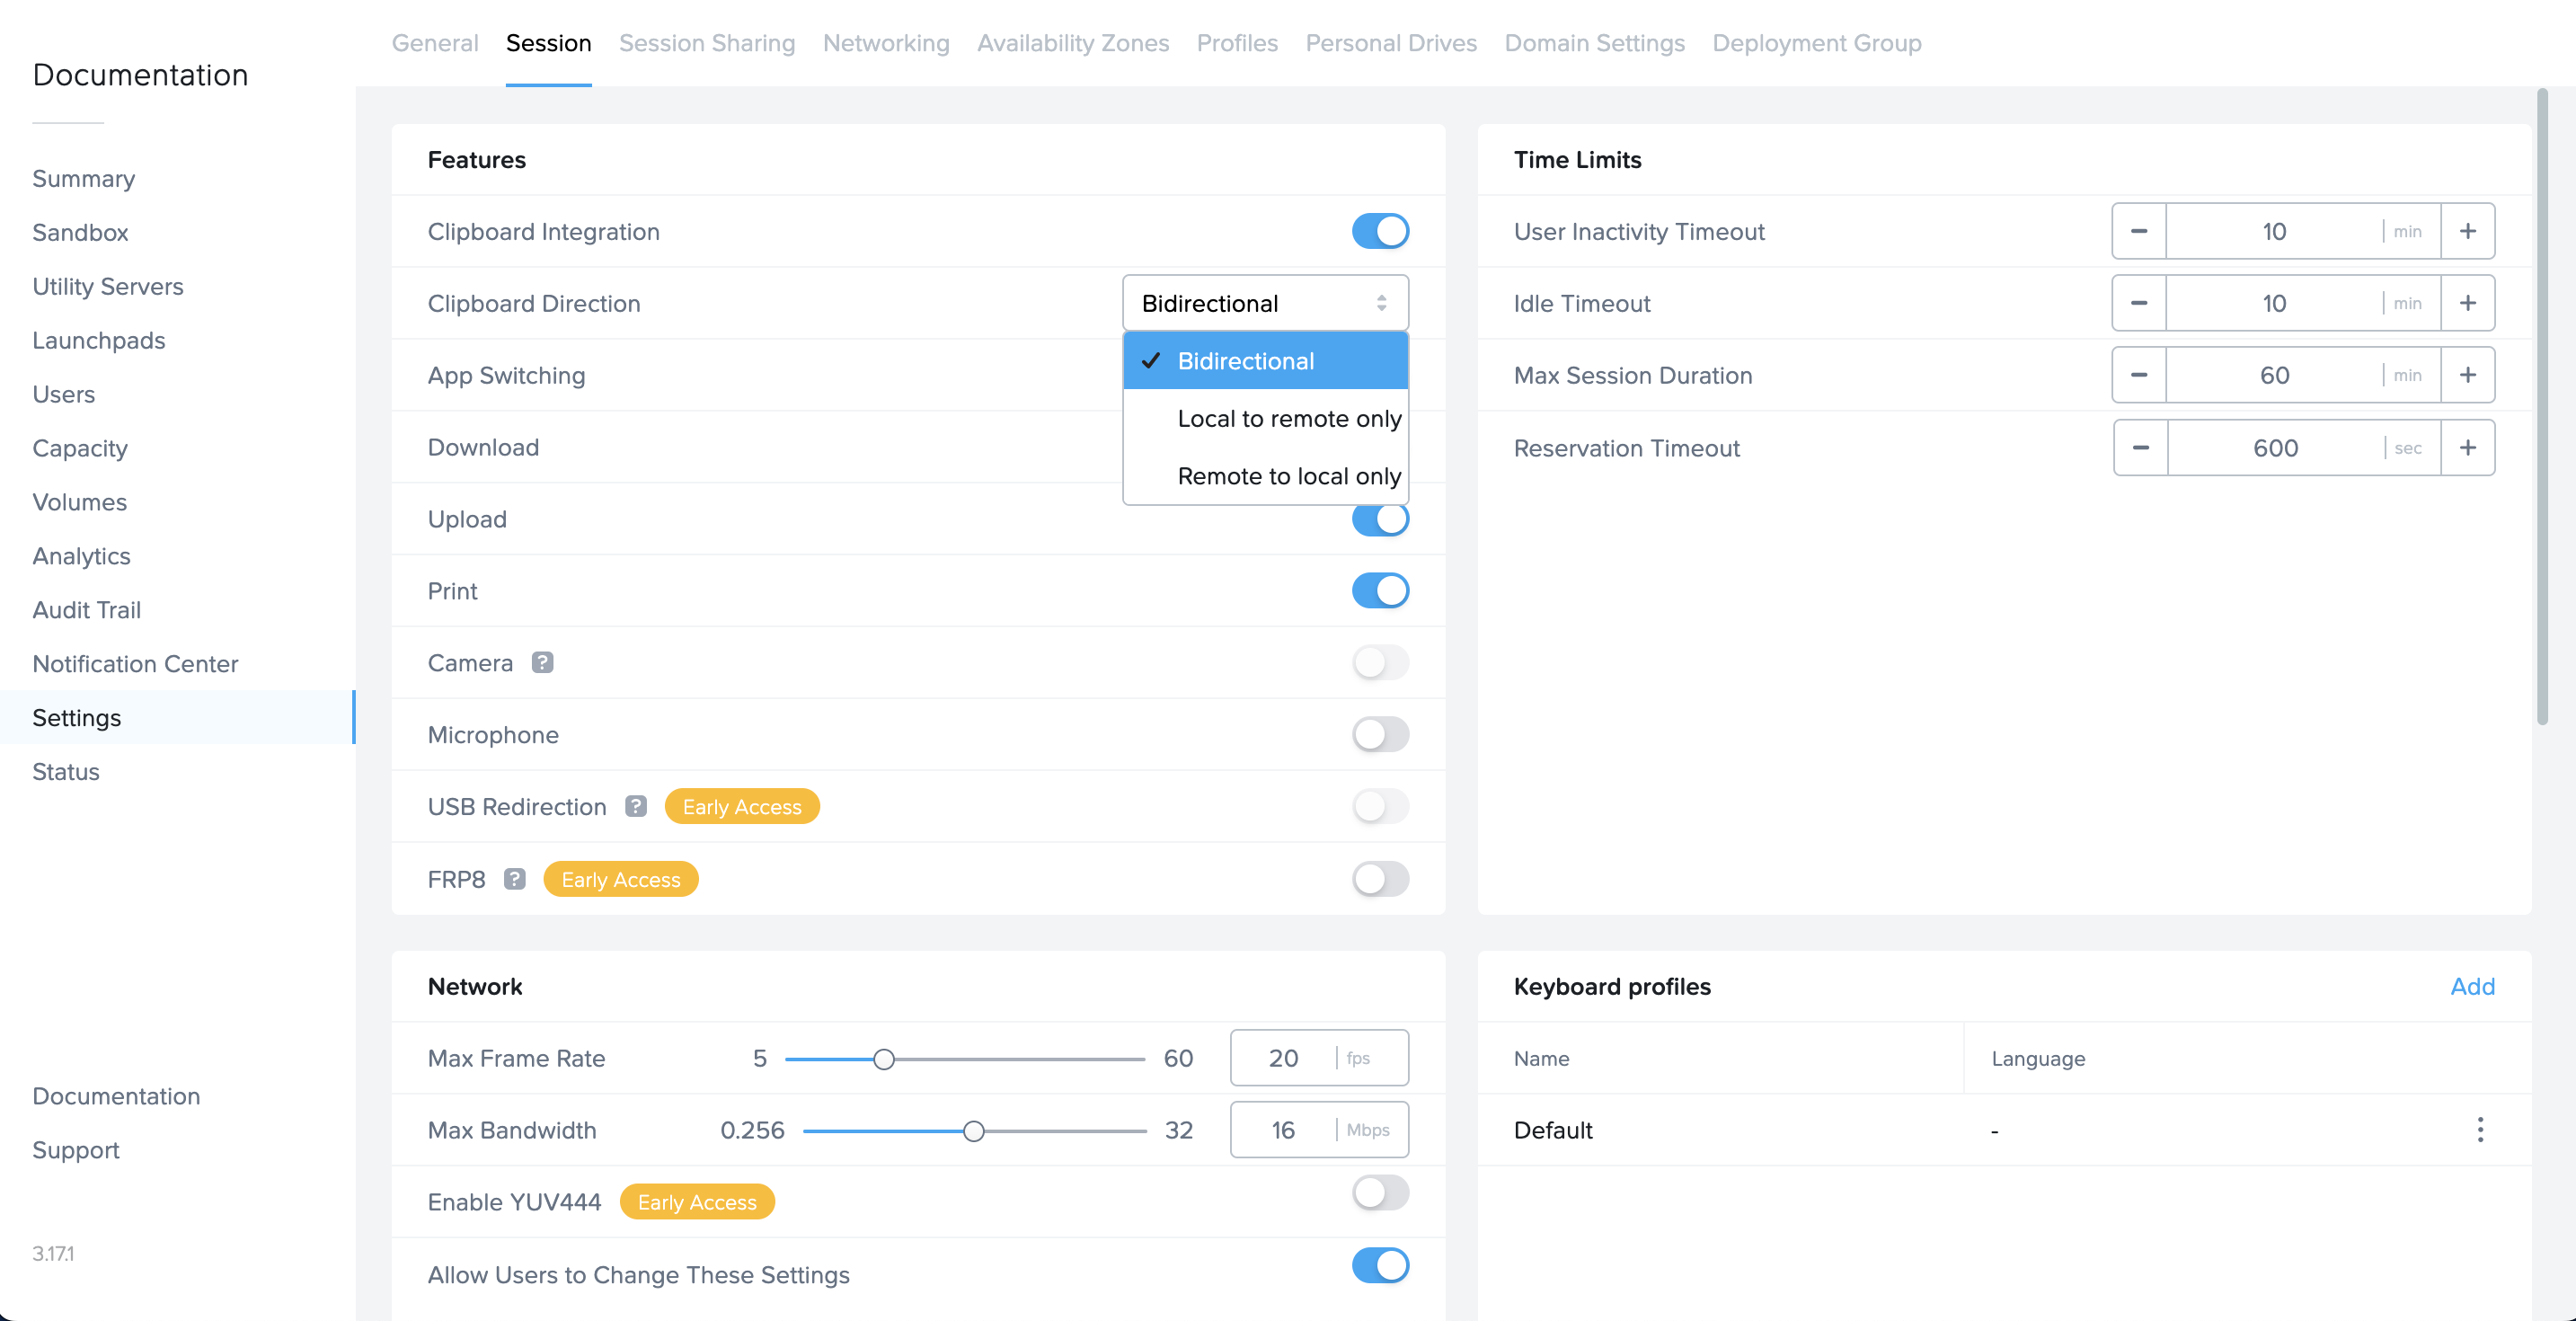Go to the Networking tab
The height and width of the screenshot is (1321, 2576).
pyautogui.click(x=886, y=43)
